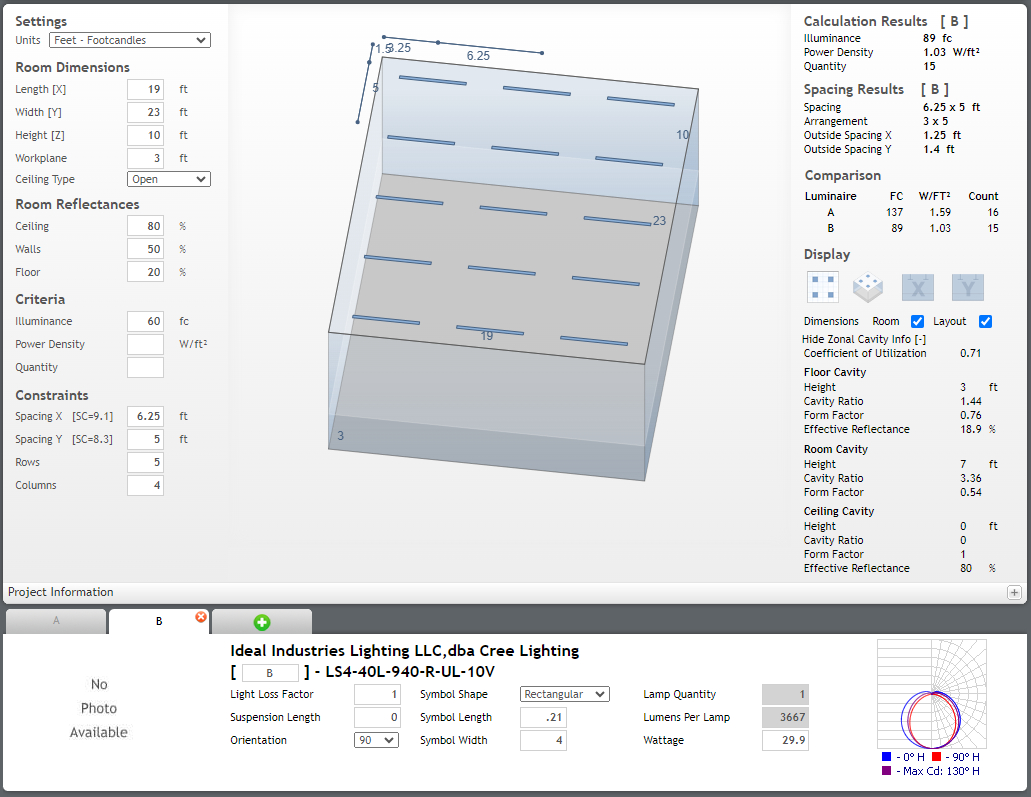Click the polar candela distribution plot
The width and height of the screenshot is (1031, 797).
click(931, 694)
